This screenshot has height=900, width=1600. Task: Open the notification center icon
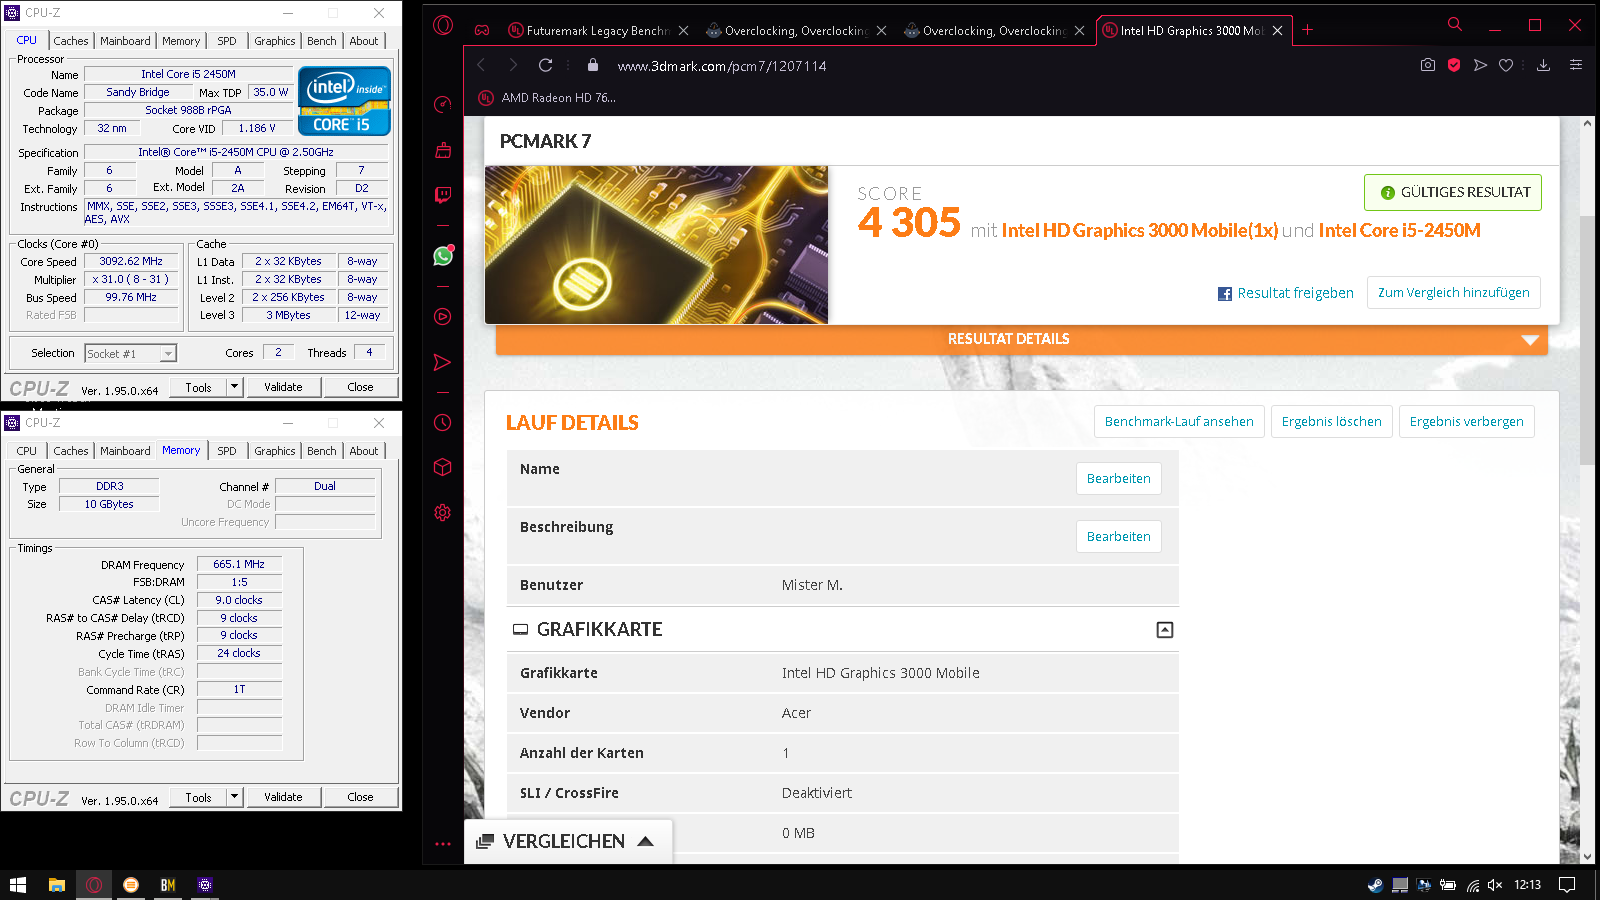tap(1567, 885)
